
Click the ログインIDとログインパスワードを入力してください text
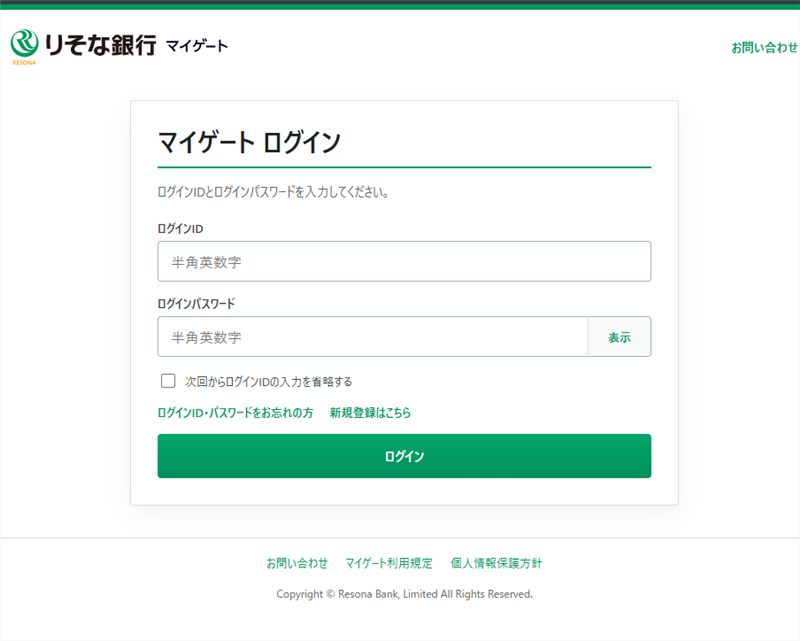273,192
